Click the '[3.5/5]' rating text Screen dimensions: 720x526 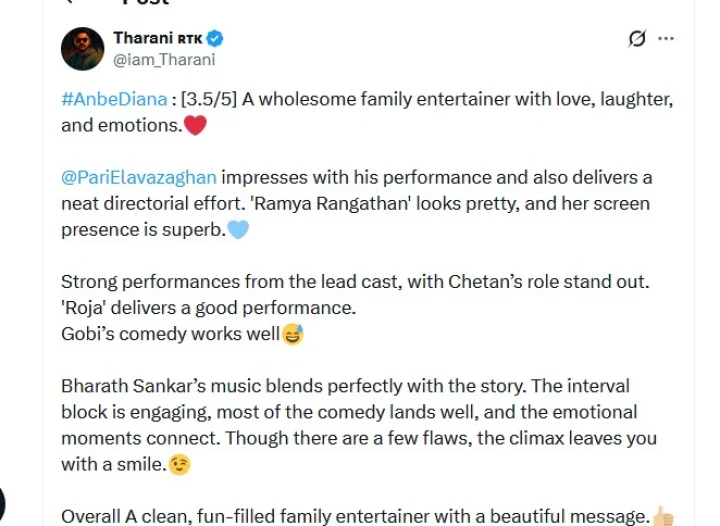(x=209, y=99)
